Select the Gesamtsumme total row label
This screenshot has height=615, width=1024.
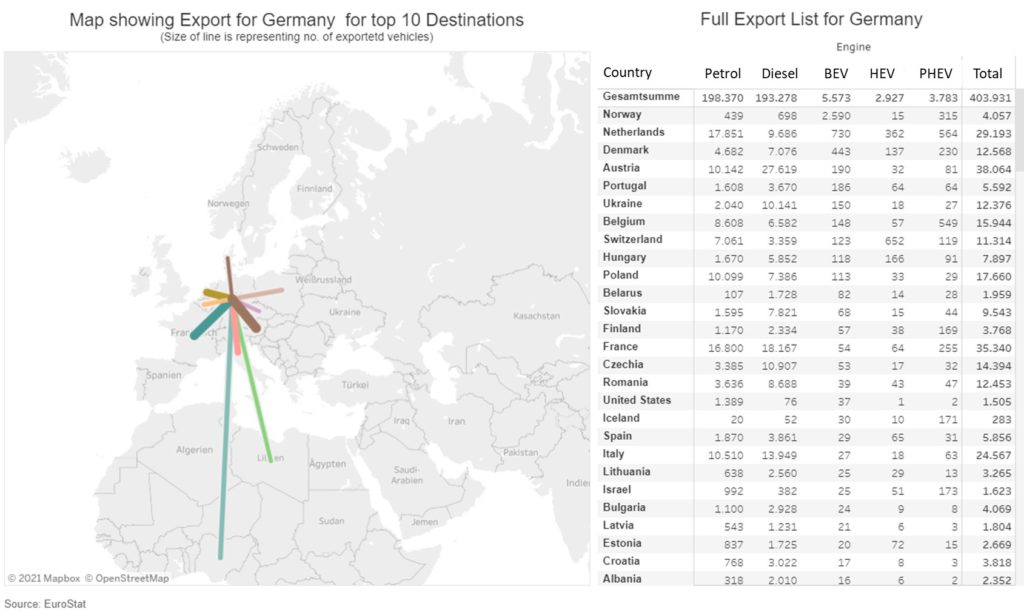(x=641, y=96)
